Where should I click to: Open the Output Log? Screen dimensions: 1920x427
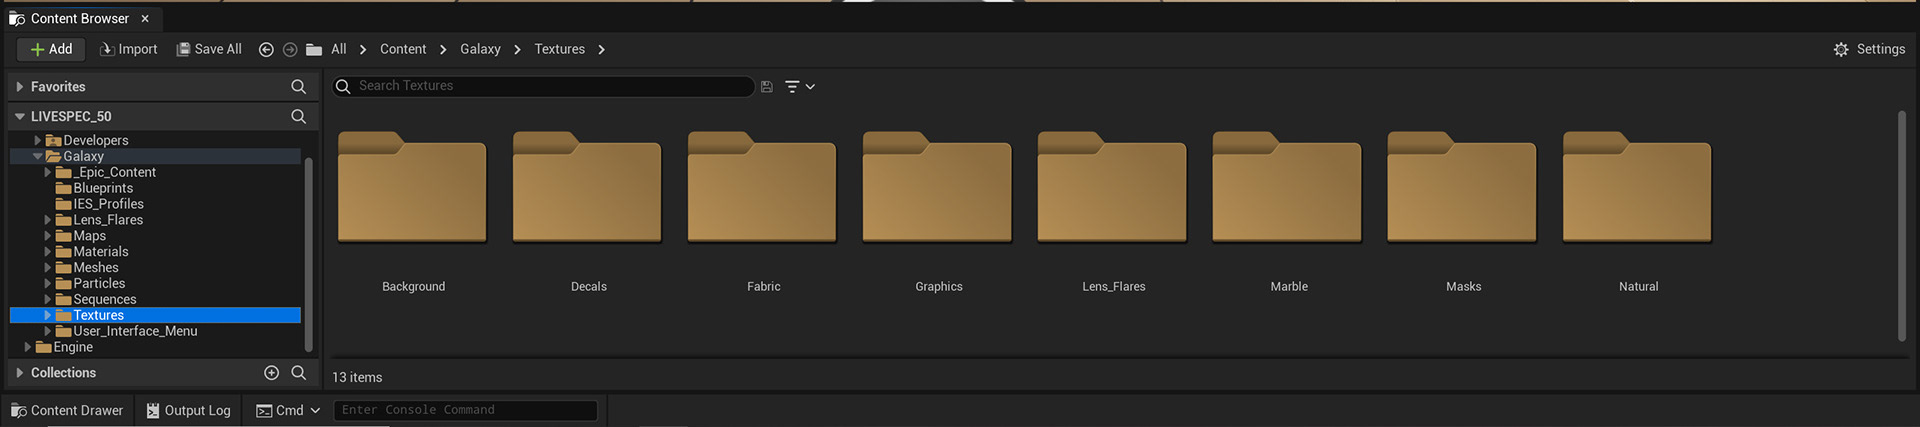click(188, 410)
